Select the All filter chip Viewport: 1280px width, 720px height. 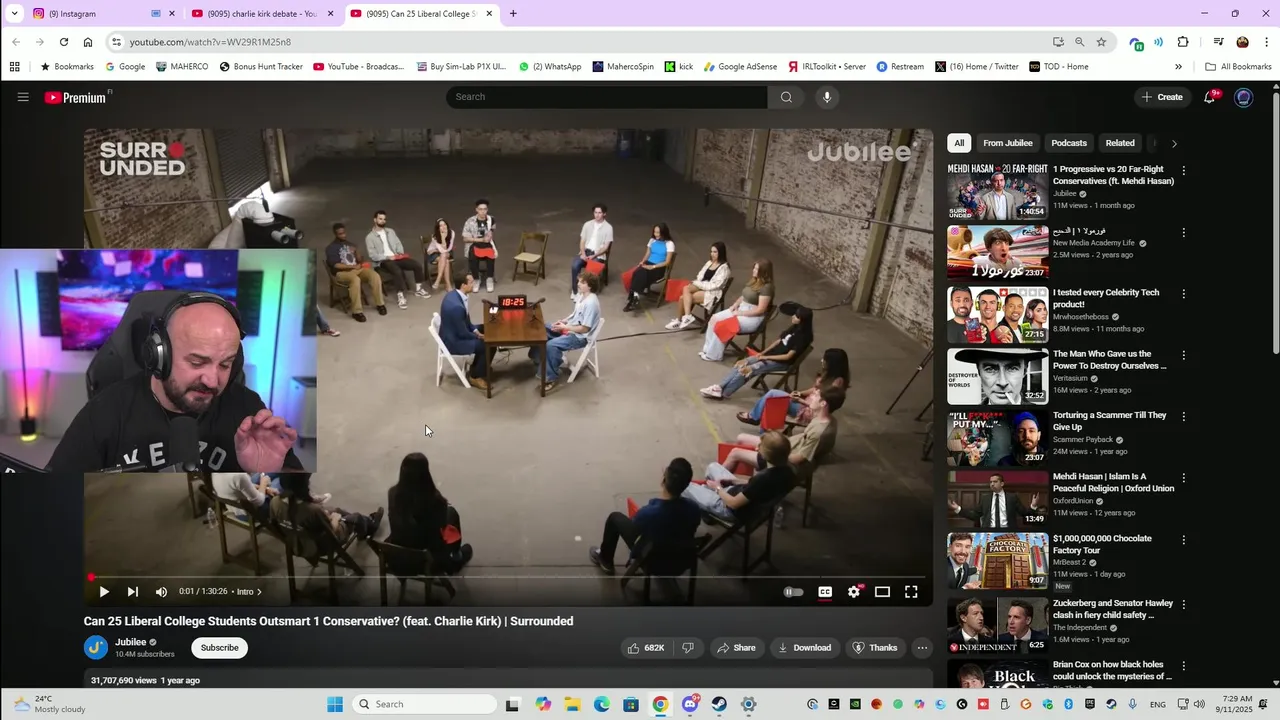(x=959, y=143)
